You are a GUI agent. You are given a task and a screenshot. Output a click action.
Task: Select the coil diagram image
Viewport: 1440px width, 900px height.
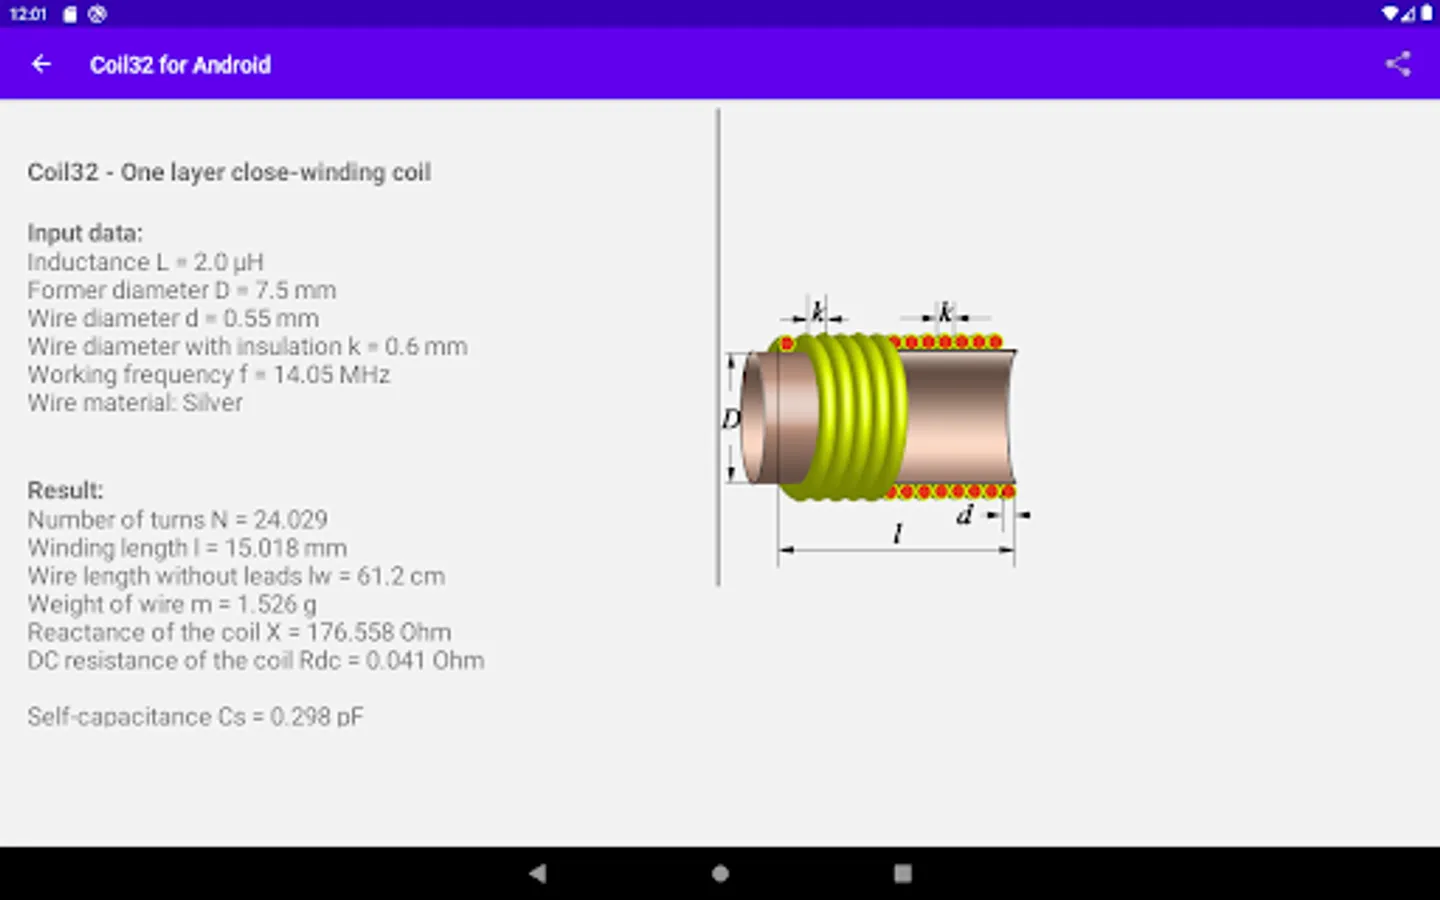(x=875, y=432)
